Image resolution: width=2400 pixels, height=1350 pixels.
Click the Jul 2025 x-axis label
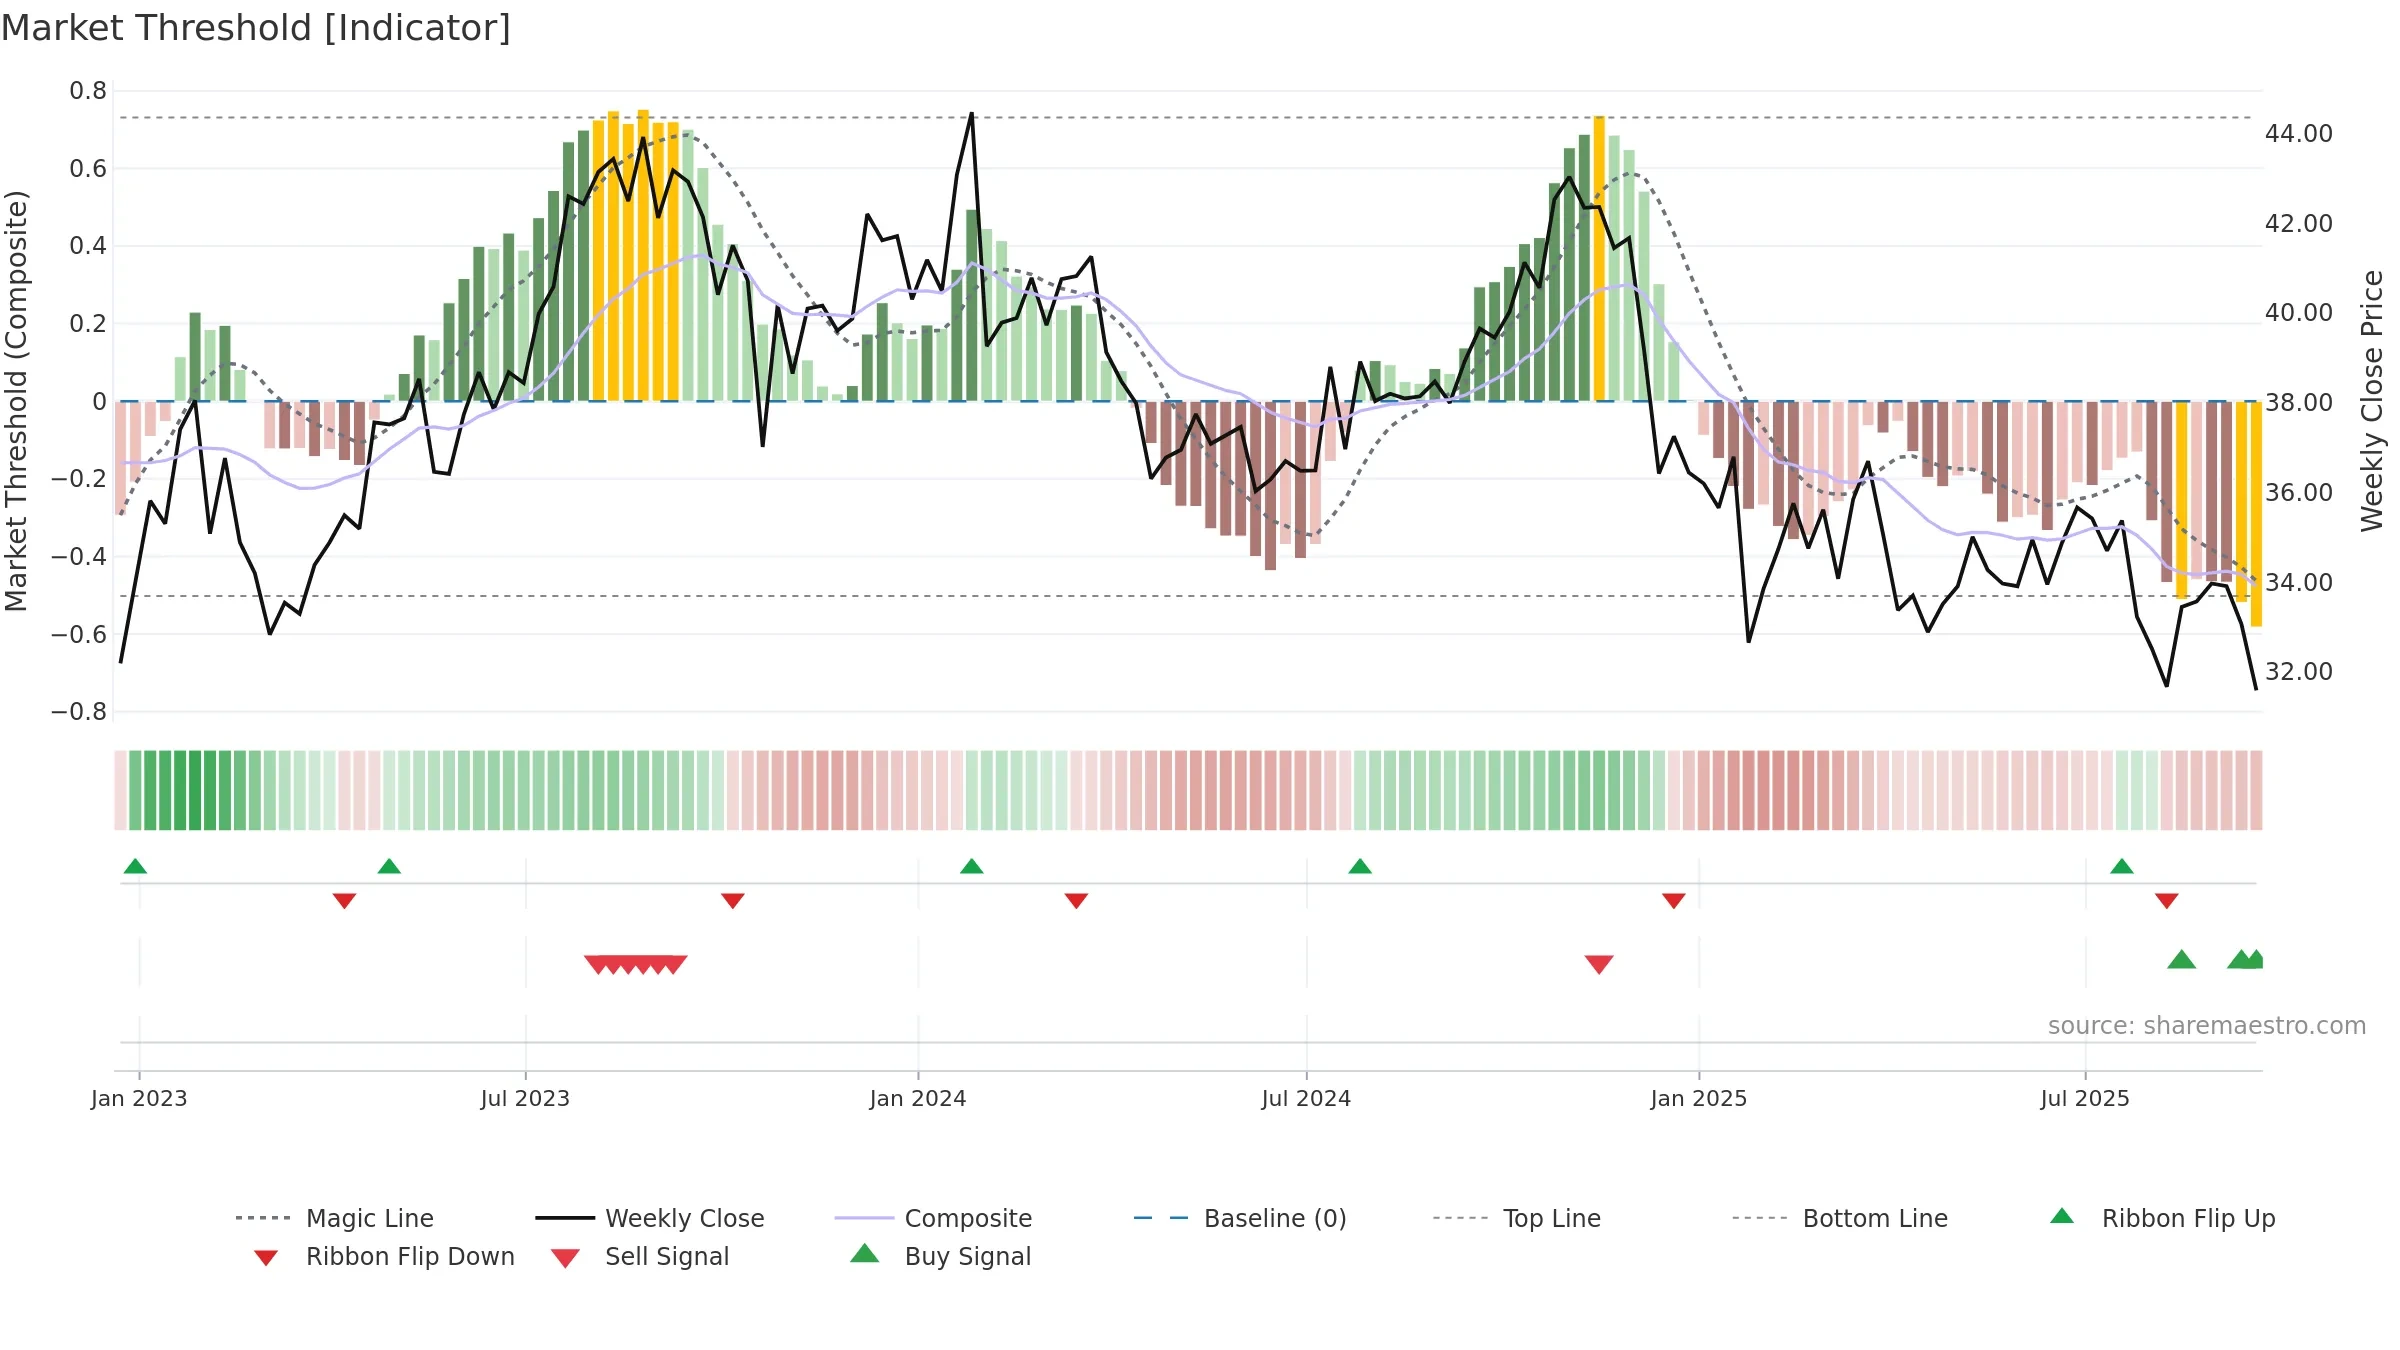[x=2085, y=1098]
